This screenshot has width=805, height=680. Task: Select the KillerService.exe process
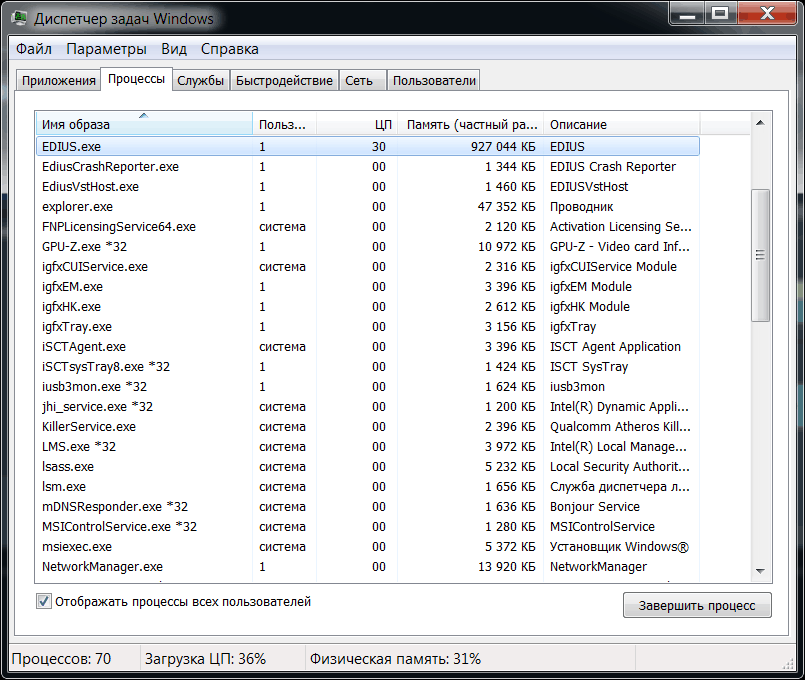(x=368, y=427)
